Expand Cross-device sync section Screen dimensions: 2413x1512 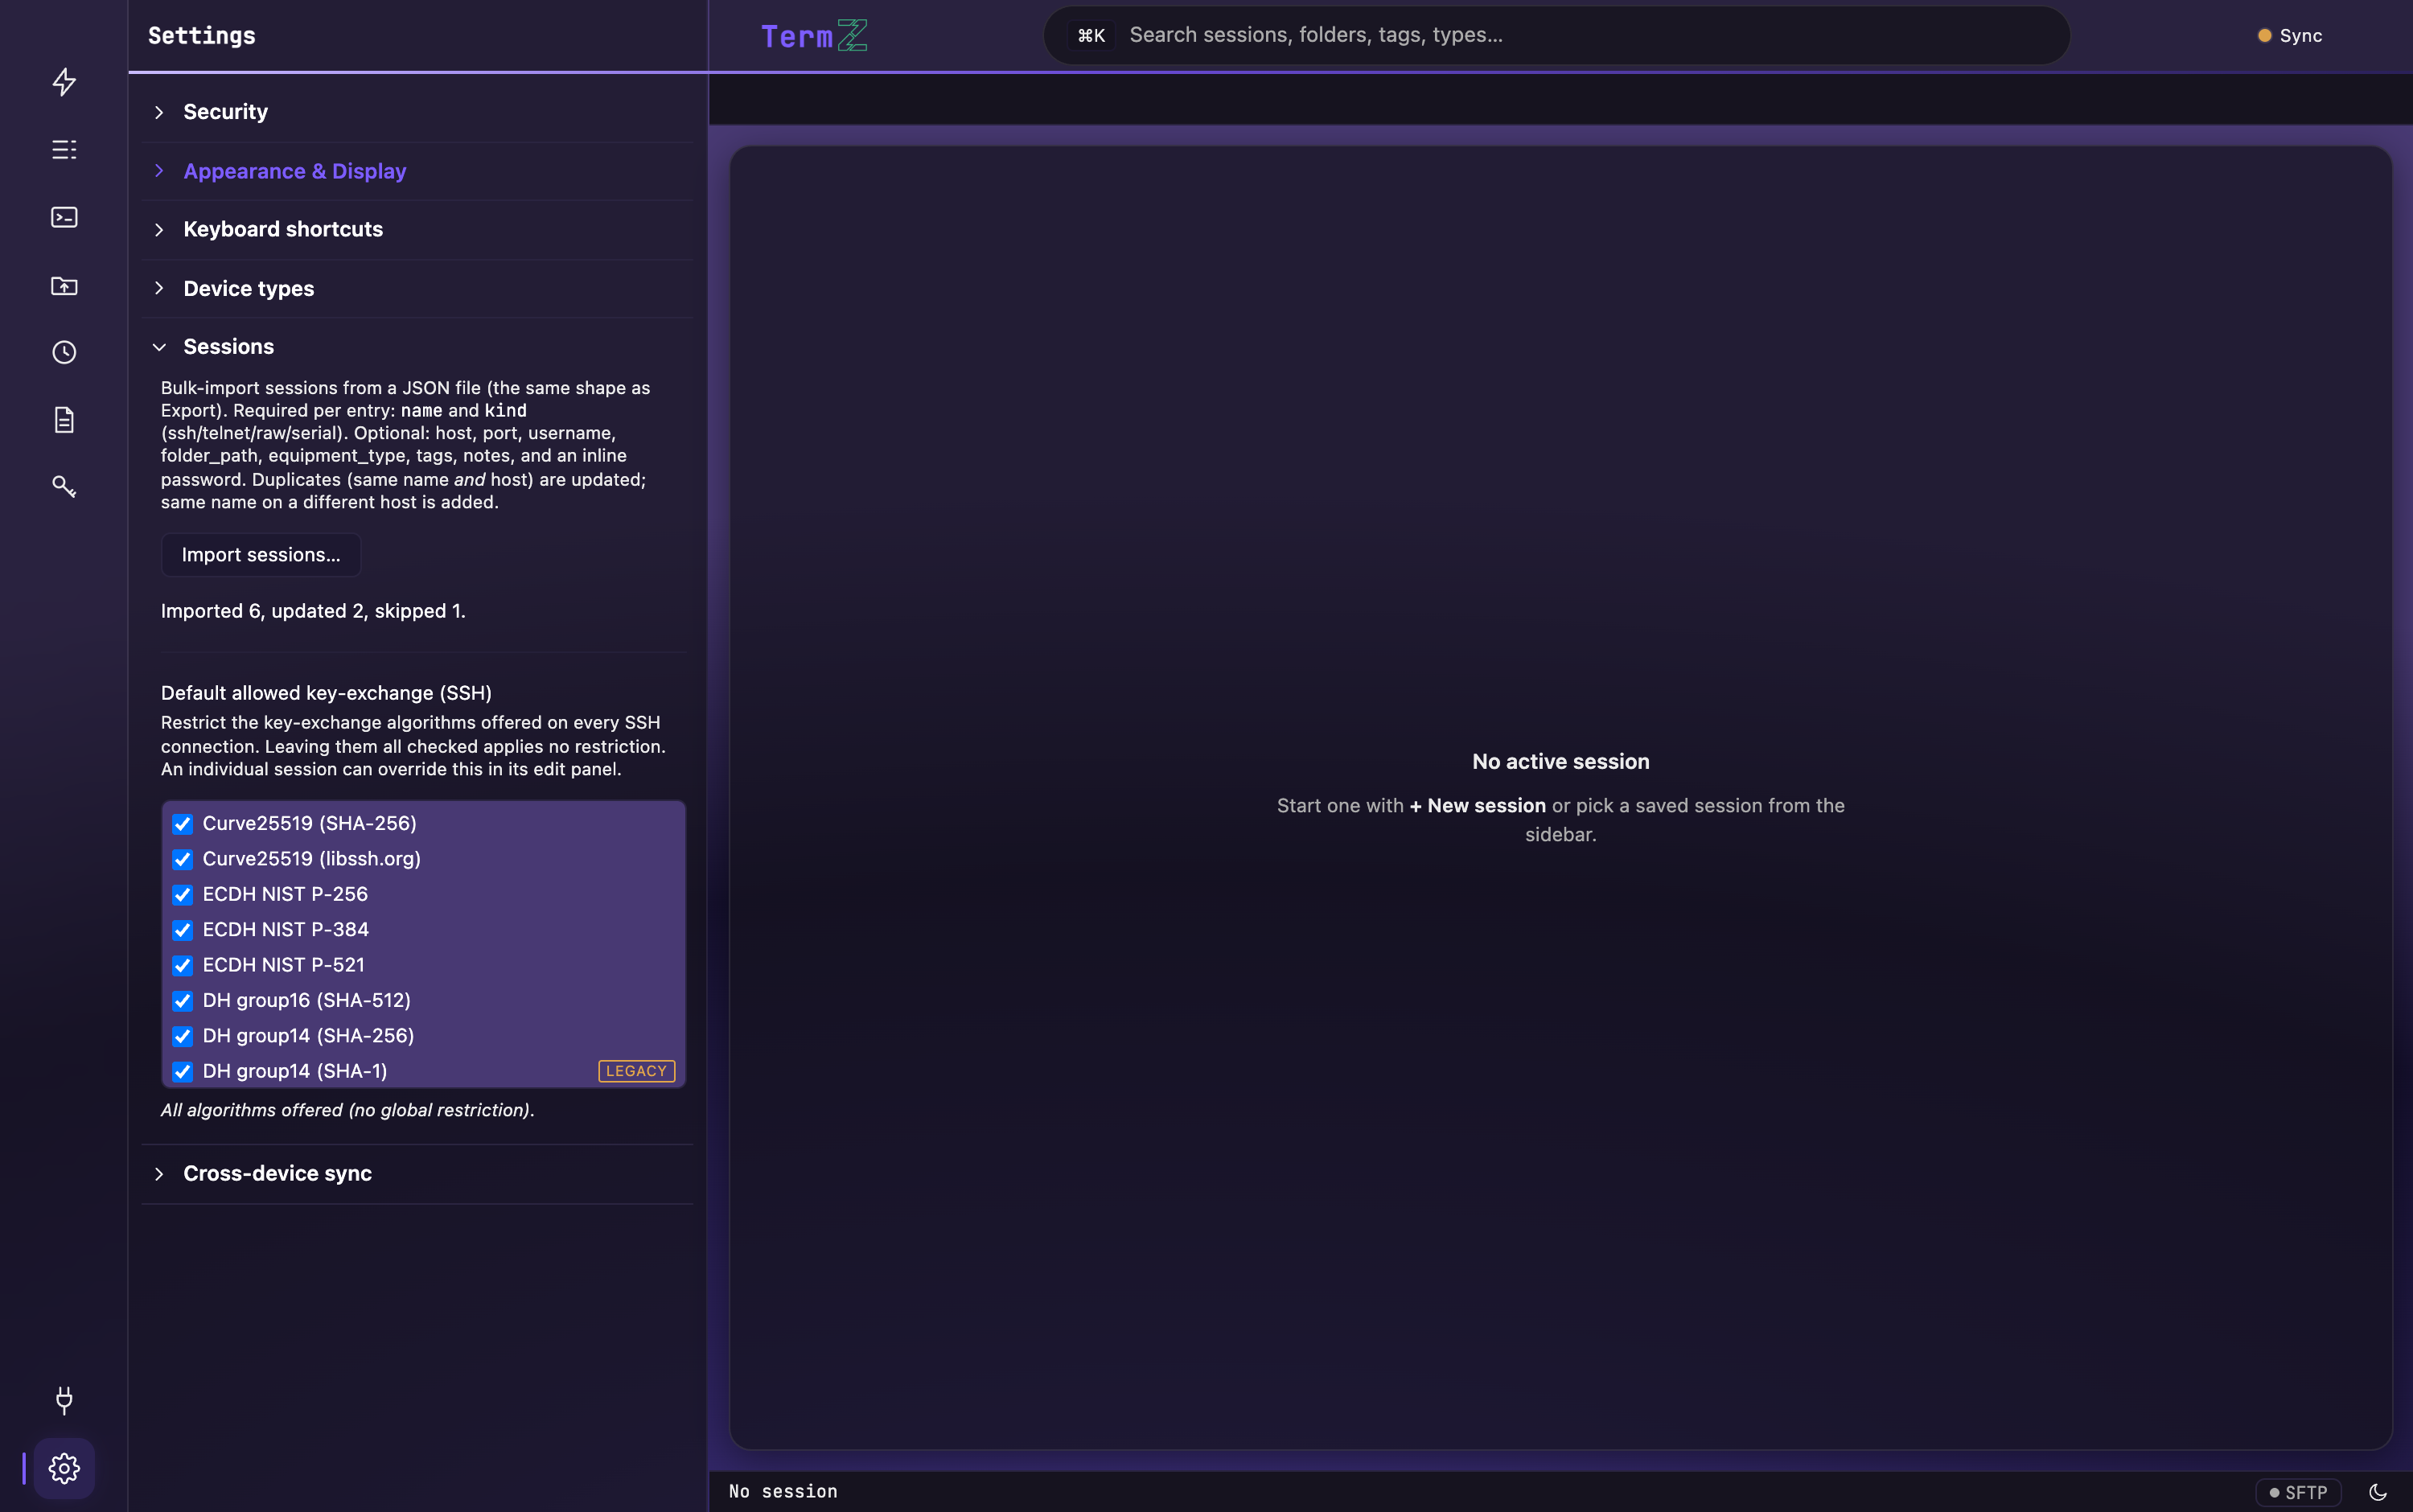coord(417,1174)
